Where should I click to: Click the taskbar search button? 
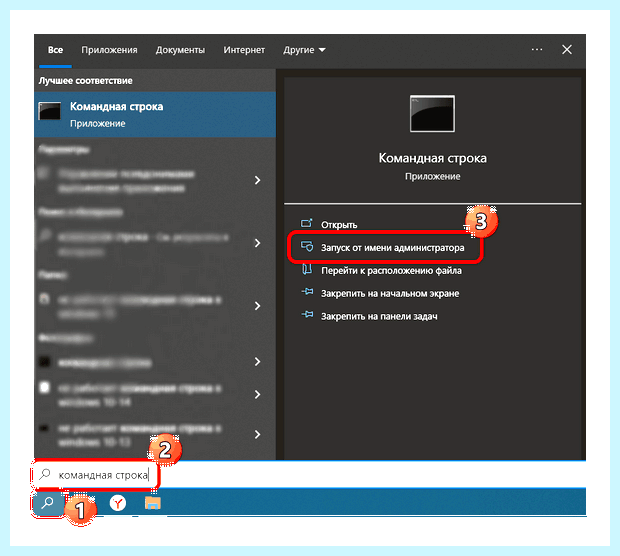[x=48, y=503]
